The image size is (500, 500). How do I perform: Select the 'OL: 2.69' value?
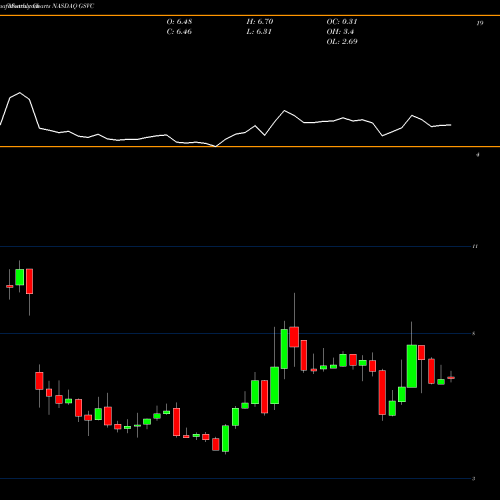pyautogui.click(x=342, y=42)
